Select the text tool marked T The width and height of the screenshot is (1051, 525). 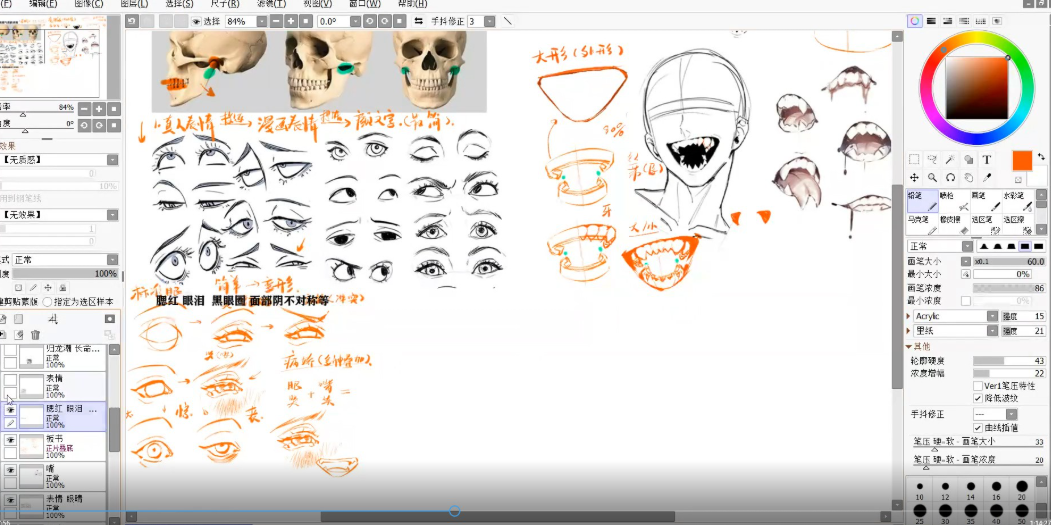(x=987, y=160)
